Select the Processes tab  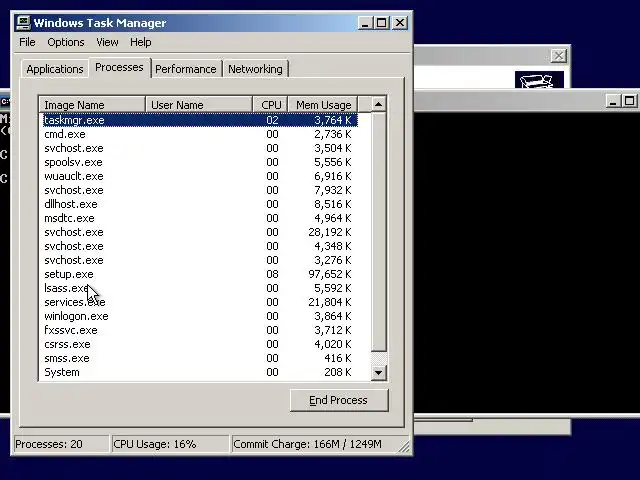click(x=119, y=67)
